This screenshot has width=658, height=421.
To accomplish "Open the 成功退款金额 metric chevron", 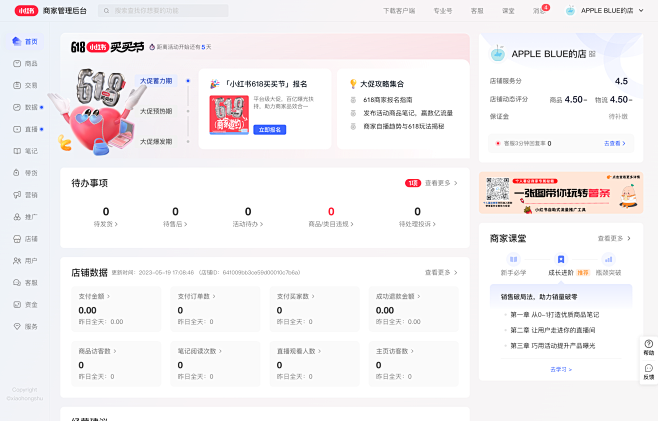I will (419, 296).
